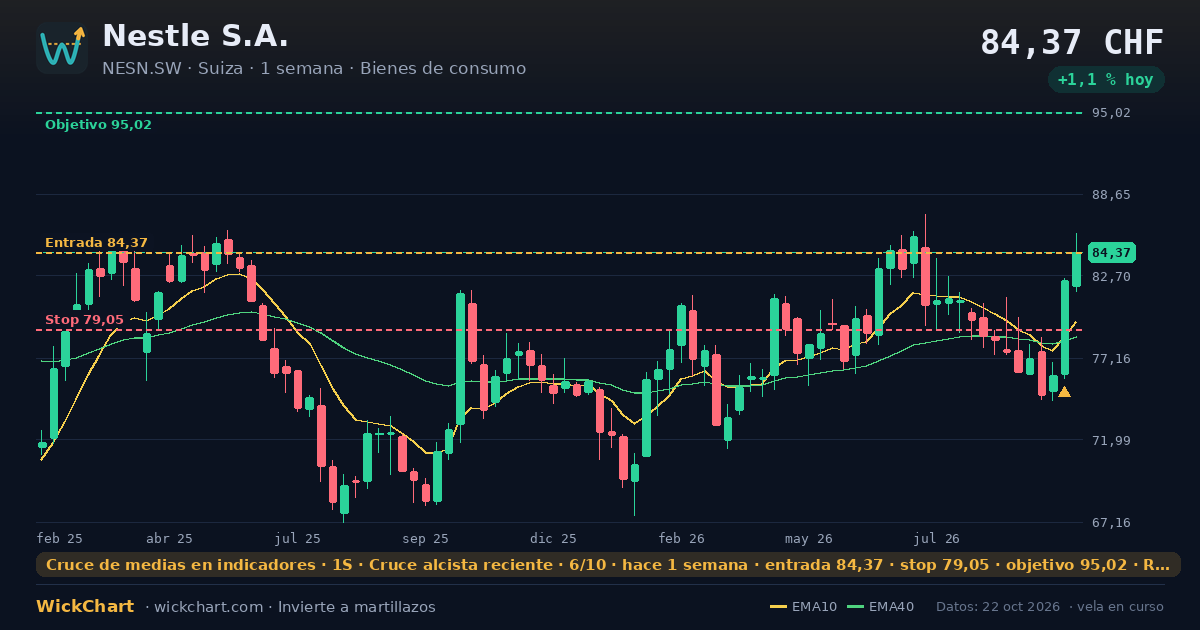Click the +1,1 % hoy change badge
Screen dimensions: 1200x630
(1106, 80)
